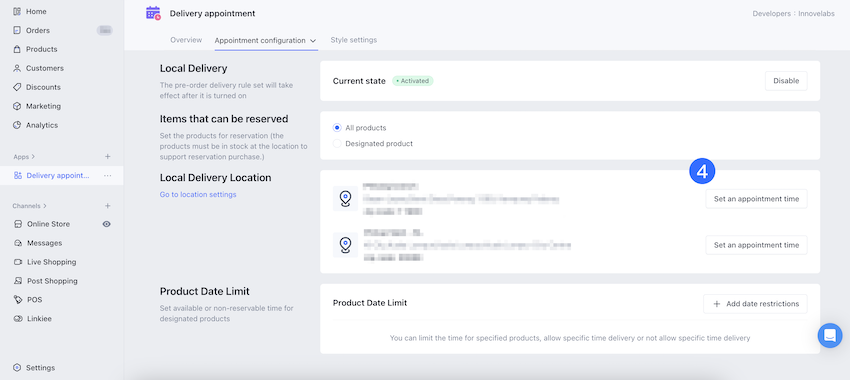
Task: Click the Local Delivery Location heading
Action: tap(216, 178)
